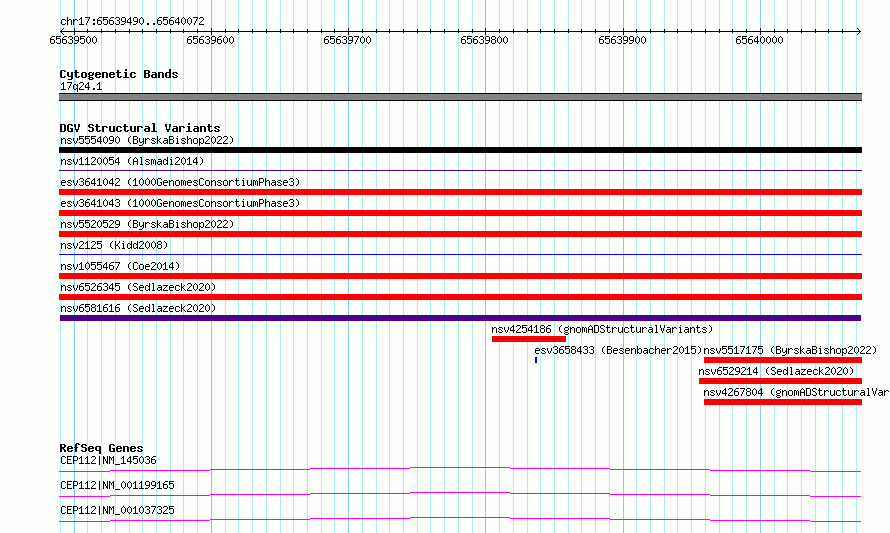Viewport: 890px width, 533px height.
Task: Click the magenta NM_001199165 transcript line
Action: (460, 494)
